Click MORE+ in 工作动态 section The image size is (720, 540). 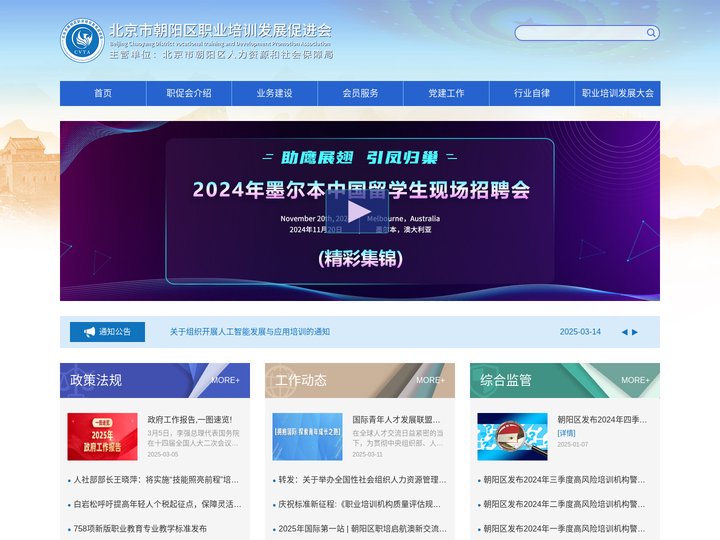(x=430, y=380)
